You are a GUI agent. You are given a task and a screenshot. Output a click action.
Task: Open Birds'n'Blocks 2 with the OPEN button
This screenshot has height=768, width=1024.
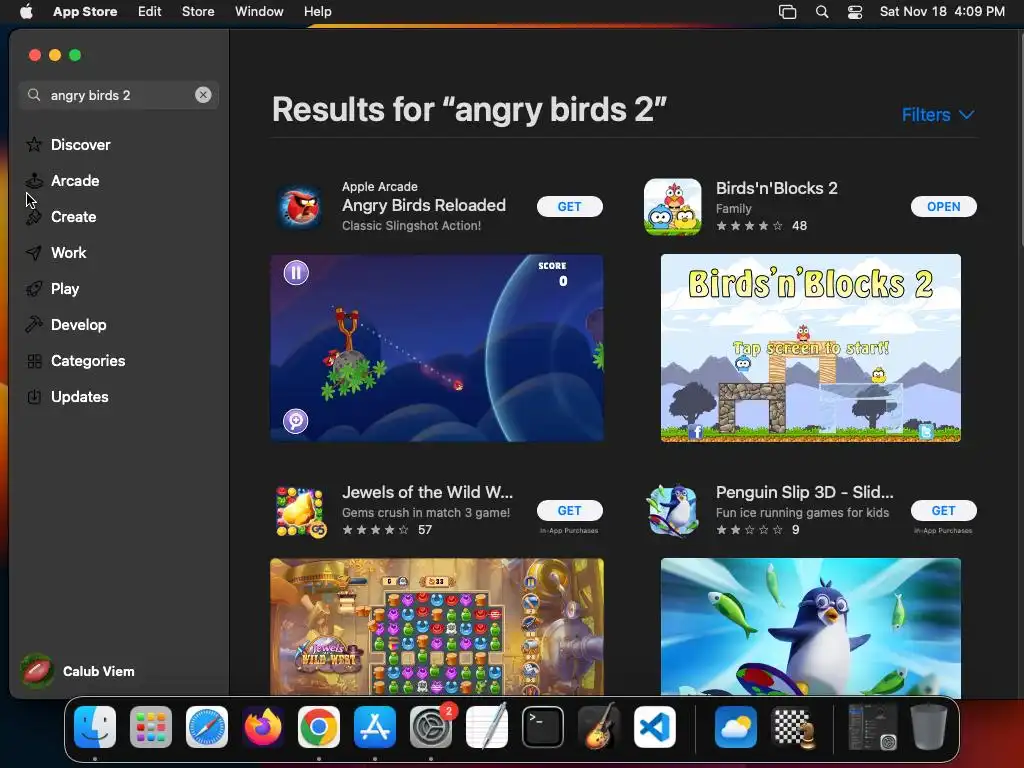coord(944,206)
